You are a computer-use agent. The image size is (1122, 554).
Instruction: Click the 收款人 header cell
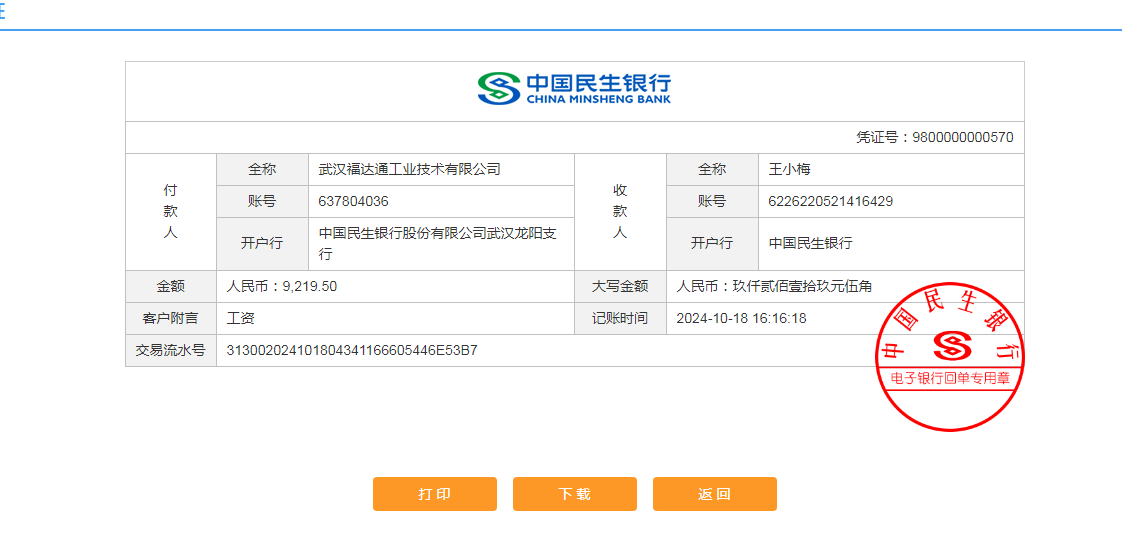pos(620,212)
